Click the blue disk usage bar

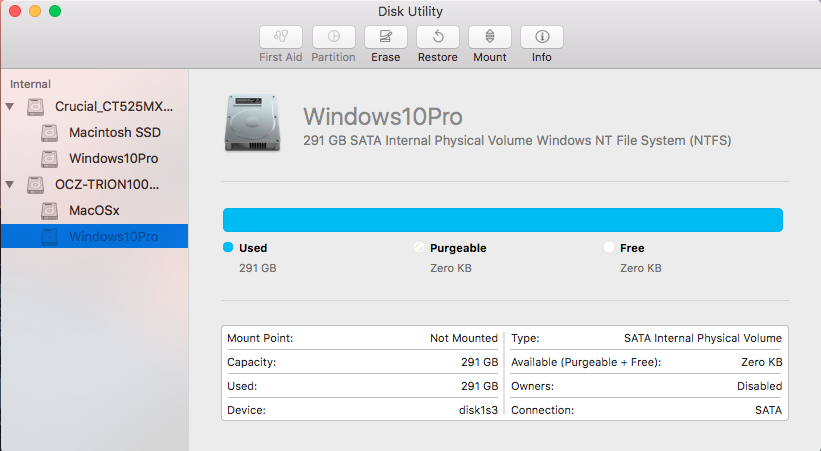coord(503,220)
